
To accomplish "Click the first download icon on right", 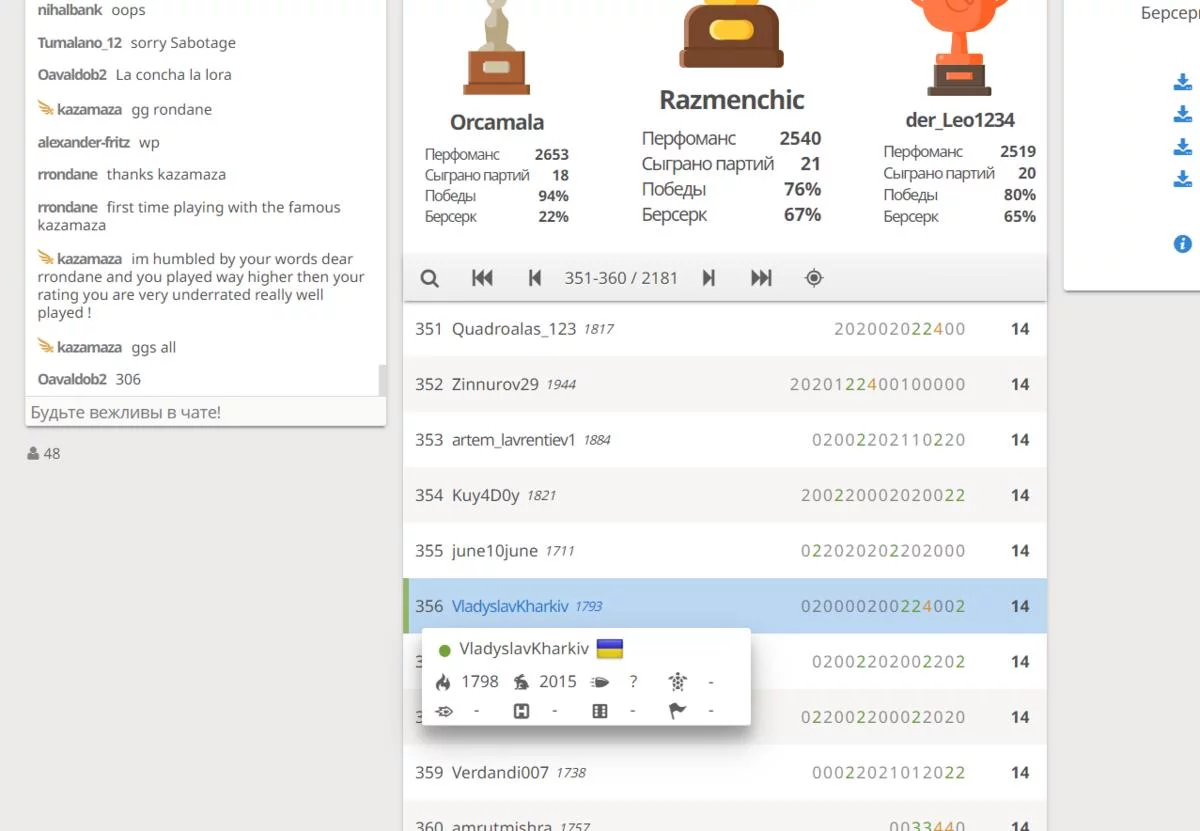I will [x=1182, y=83].
